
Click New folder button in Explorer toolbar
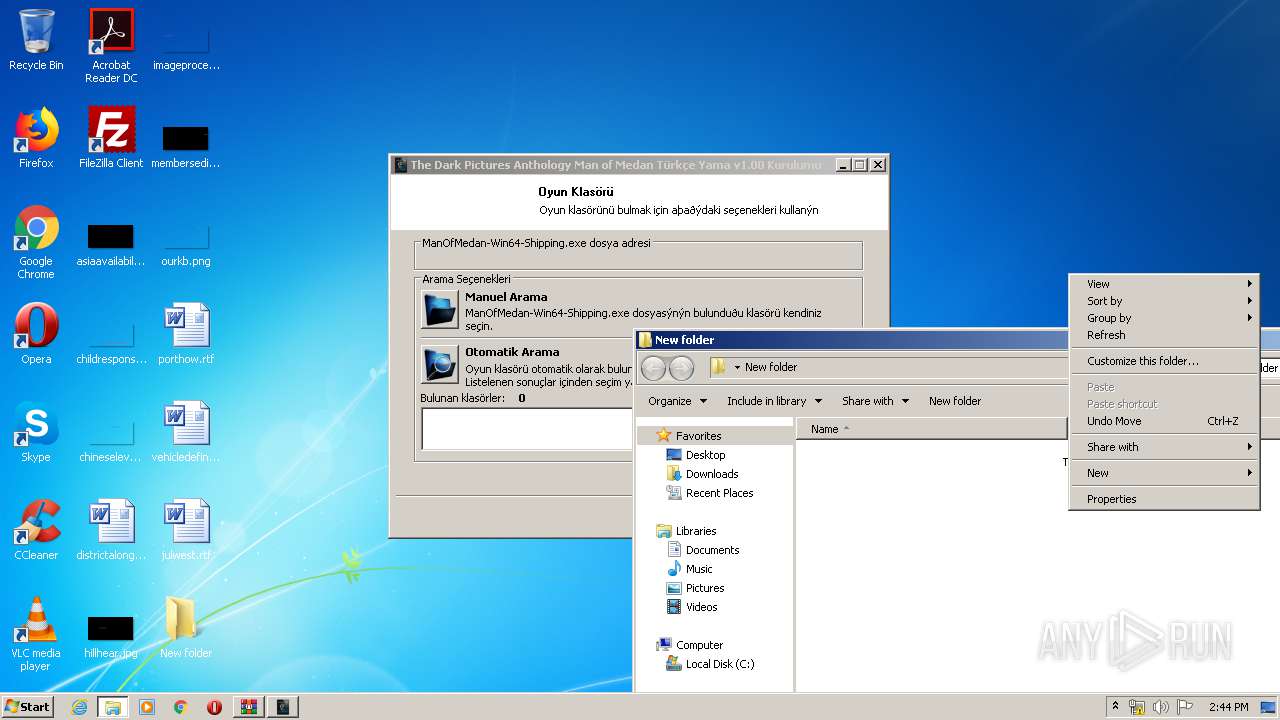click(955, 401)
